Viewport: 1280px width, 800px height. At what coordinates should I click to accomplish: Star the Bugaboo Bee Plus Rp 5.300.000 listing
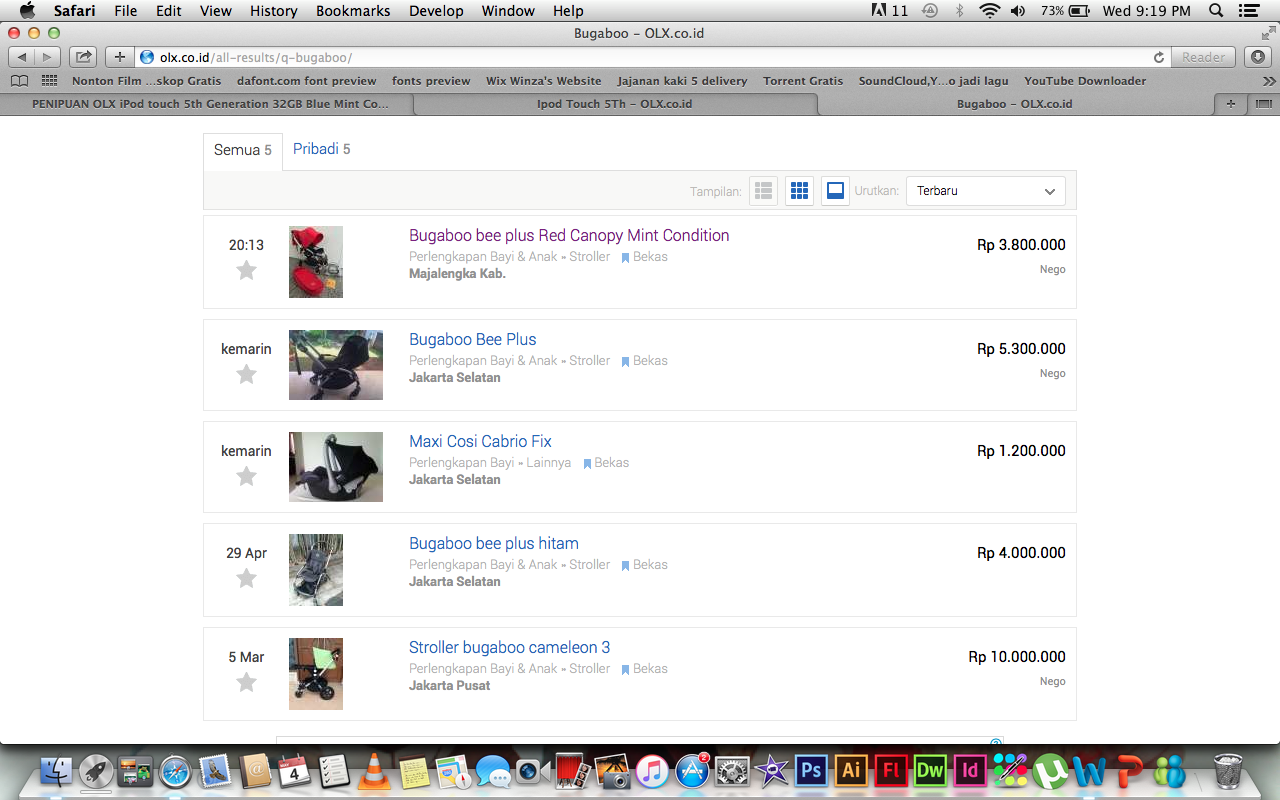point(246,374)
